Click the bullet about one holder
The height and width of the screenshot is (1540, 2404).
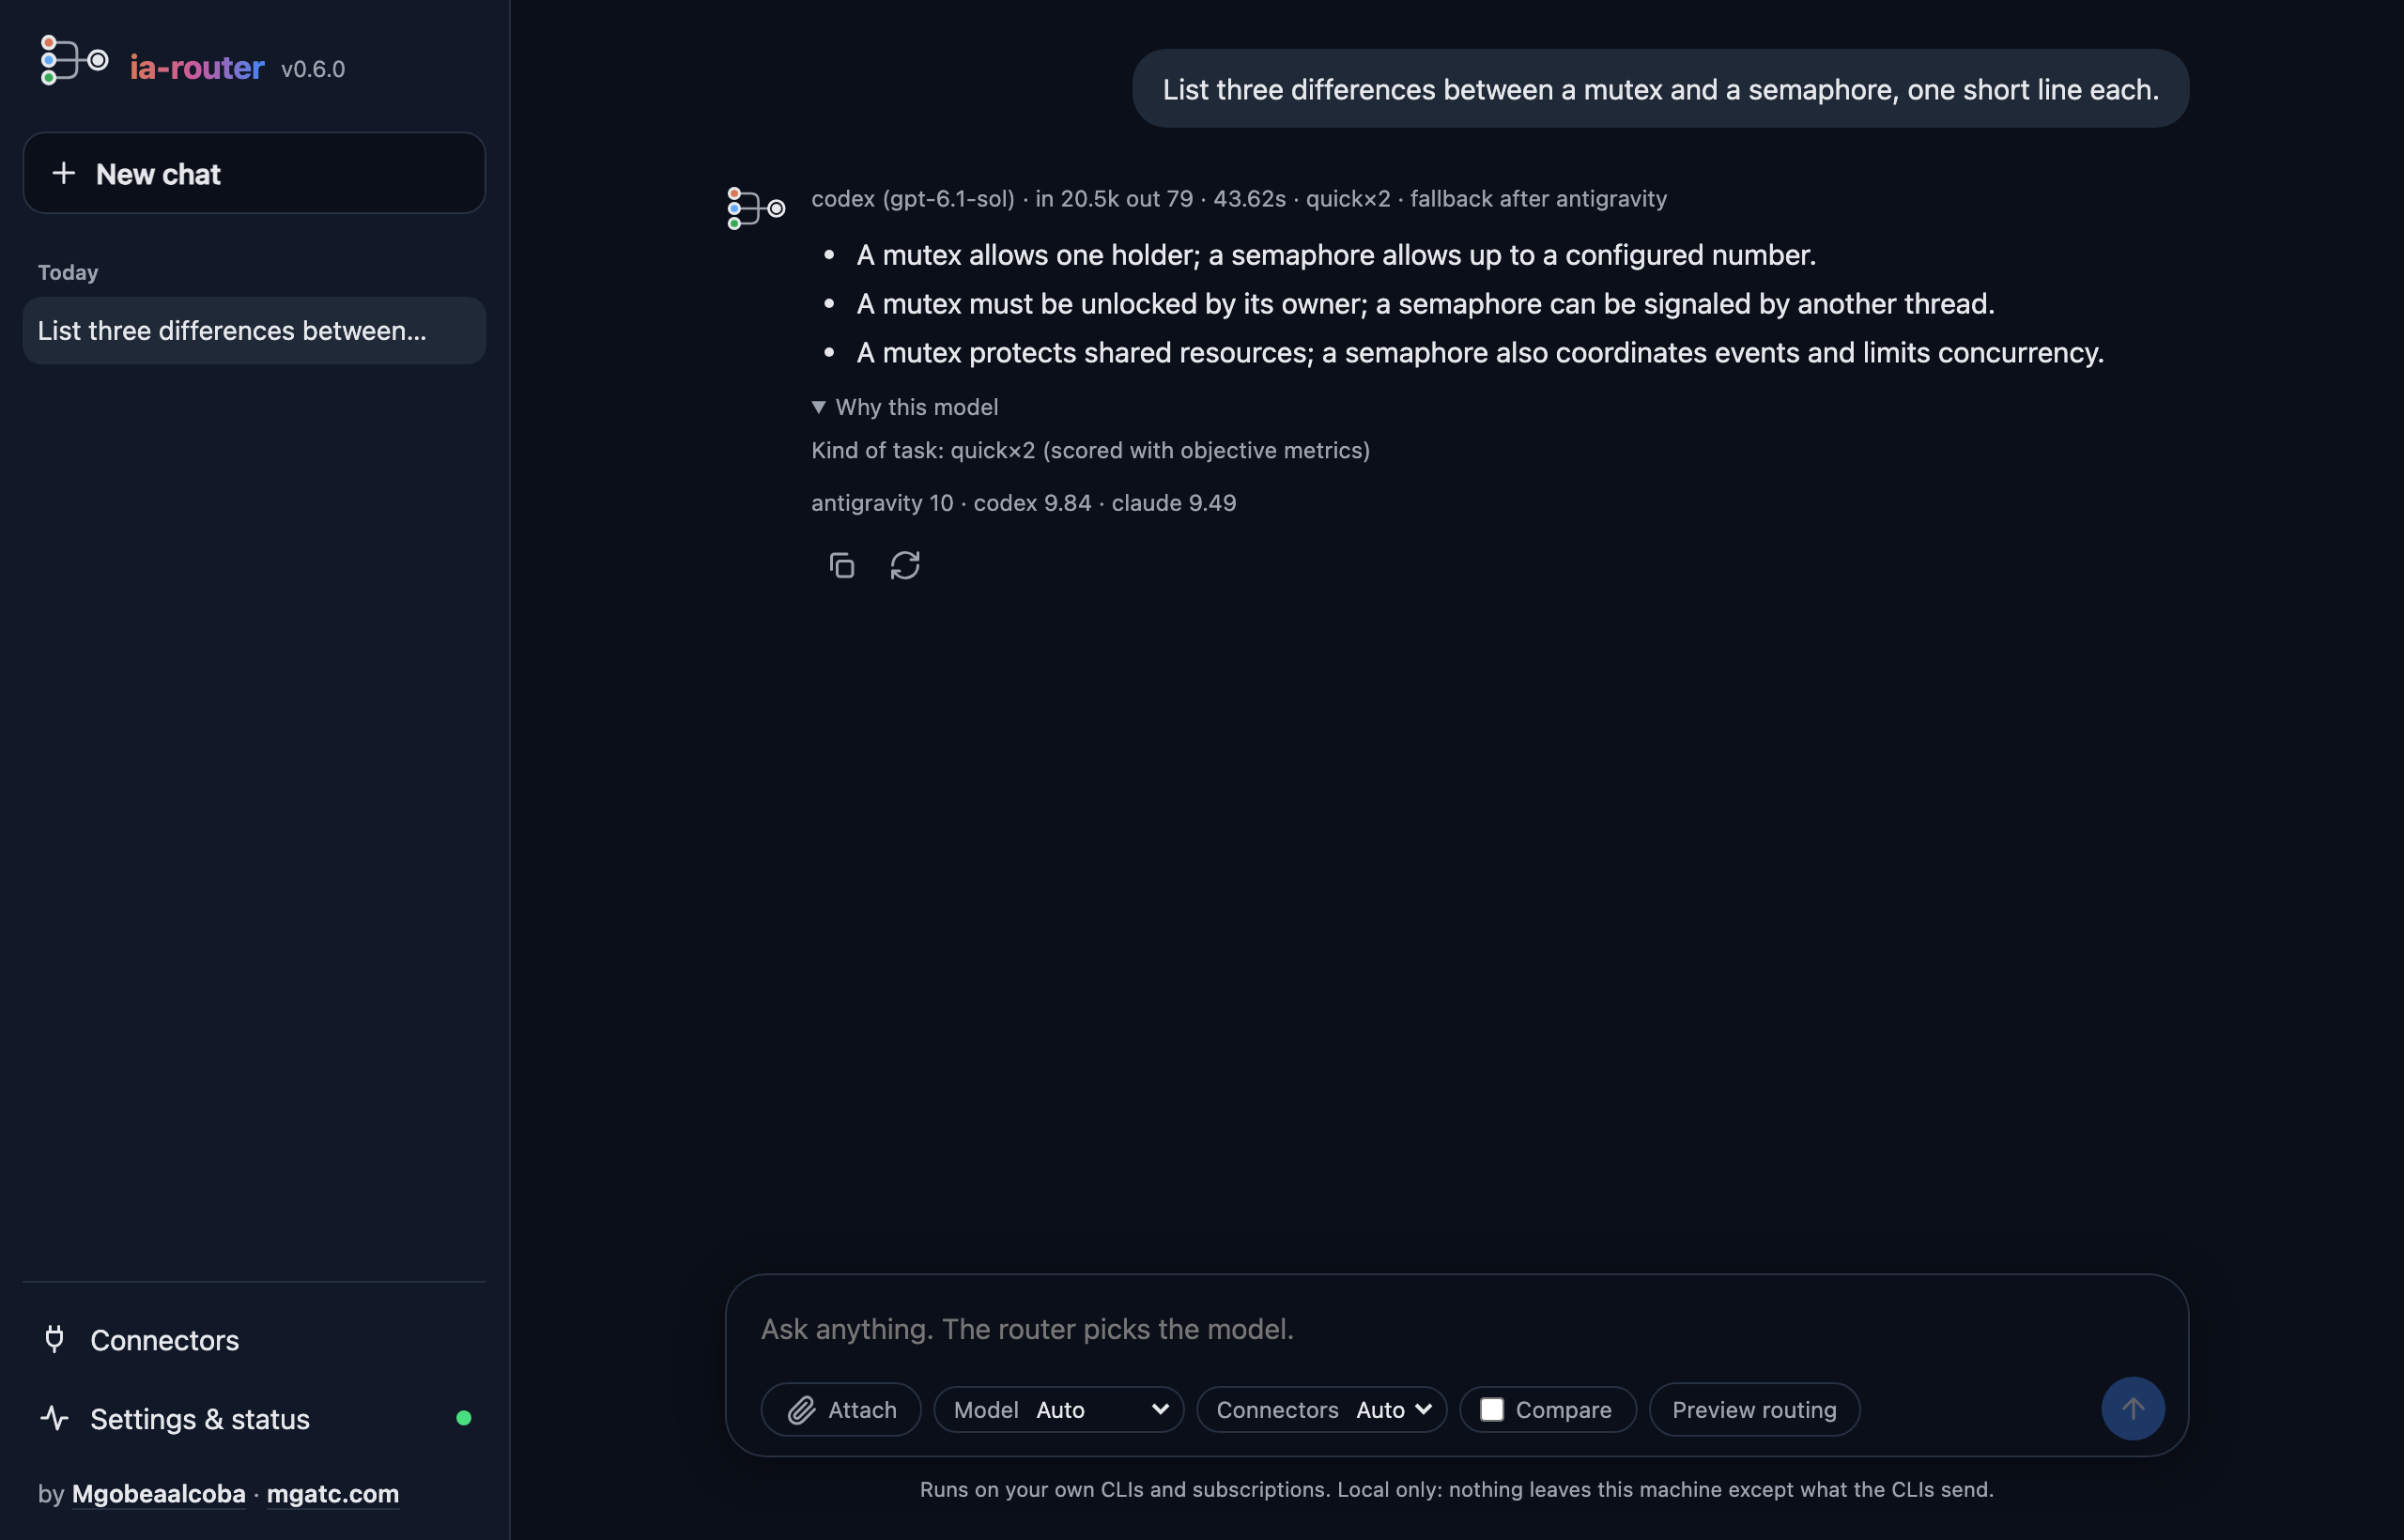[1336, 255]
